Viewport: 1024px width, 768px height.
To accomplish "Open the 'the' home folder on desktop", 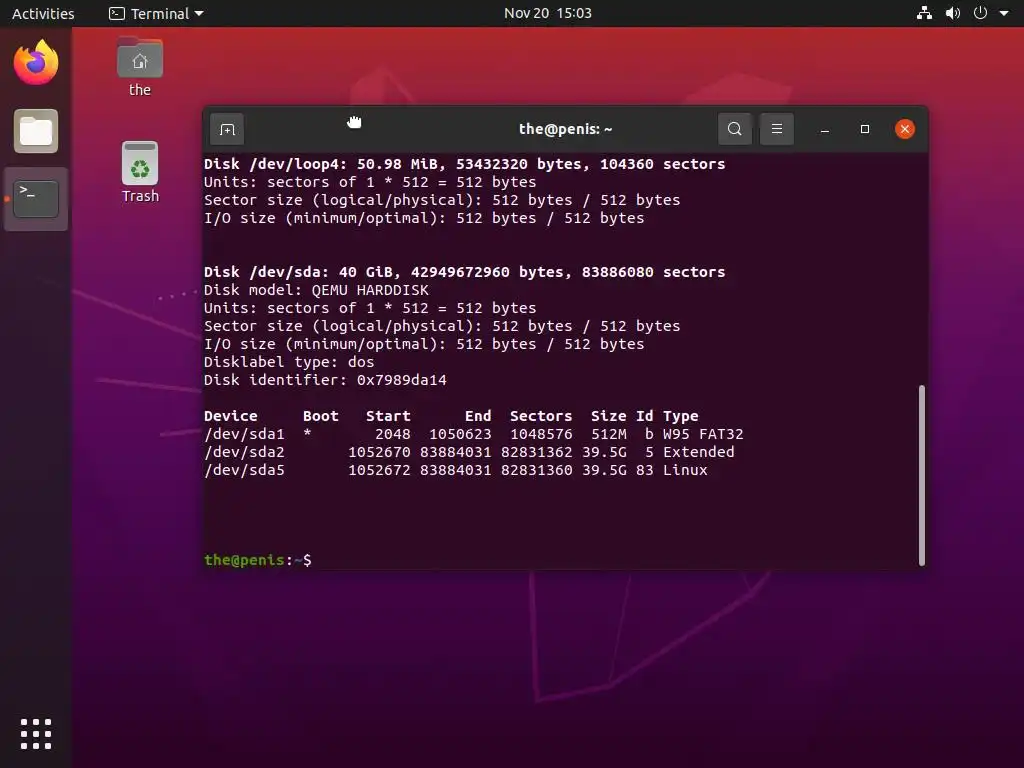I will pos(140,67).
